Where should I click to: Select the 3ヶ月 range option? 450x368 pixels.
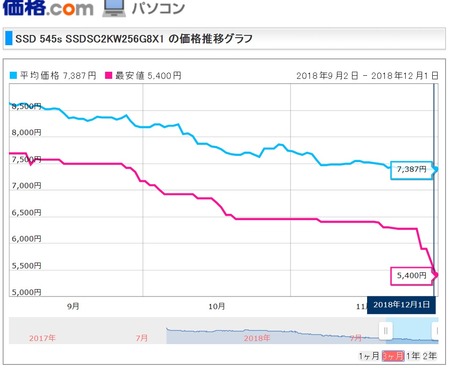pyautogui.click(x=393, y=356)
